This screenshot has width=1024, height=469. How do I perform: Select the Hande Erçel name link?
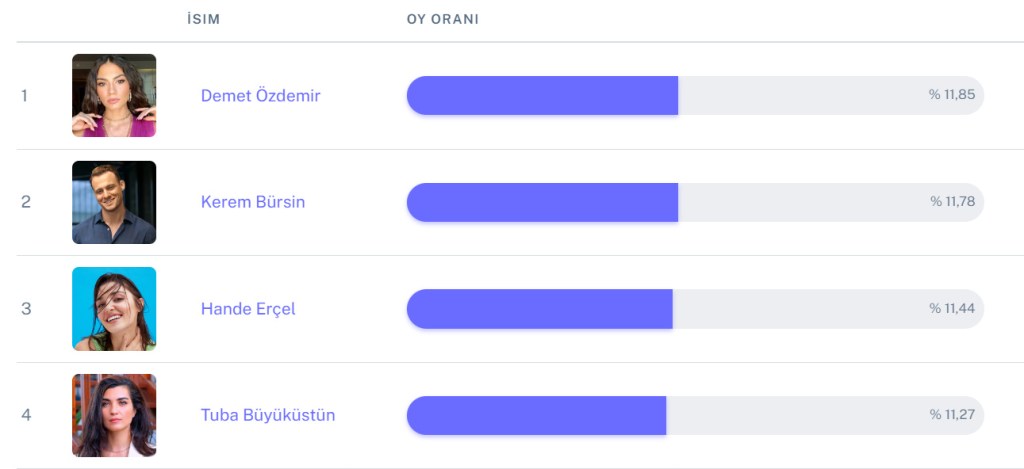[x=248, y=309]
